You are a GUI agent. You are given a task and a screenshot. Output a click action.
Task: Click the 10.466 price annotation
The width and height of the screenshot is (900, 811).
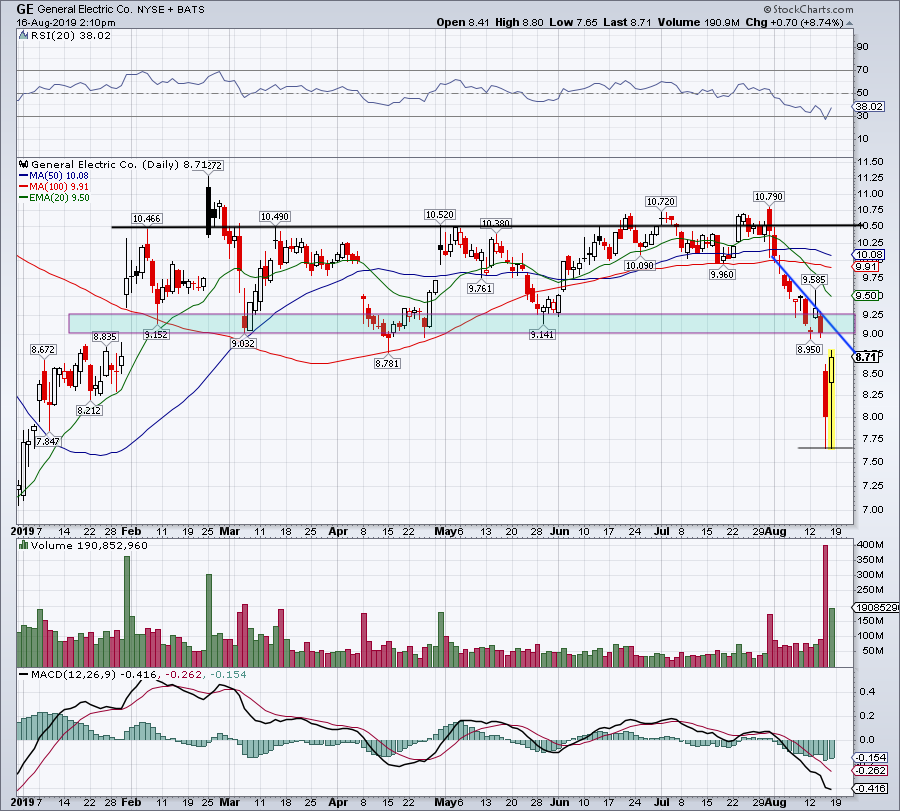tap(146, 219)
